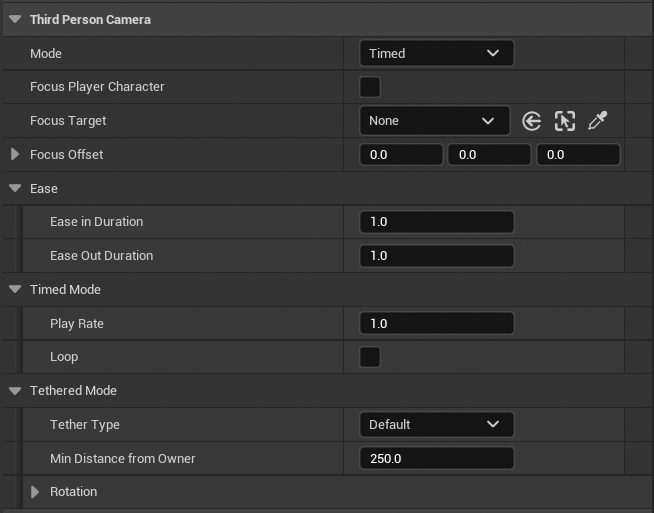Expand the Focus Offset property

(x=15, y=155)
